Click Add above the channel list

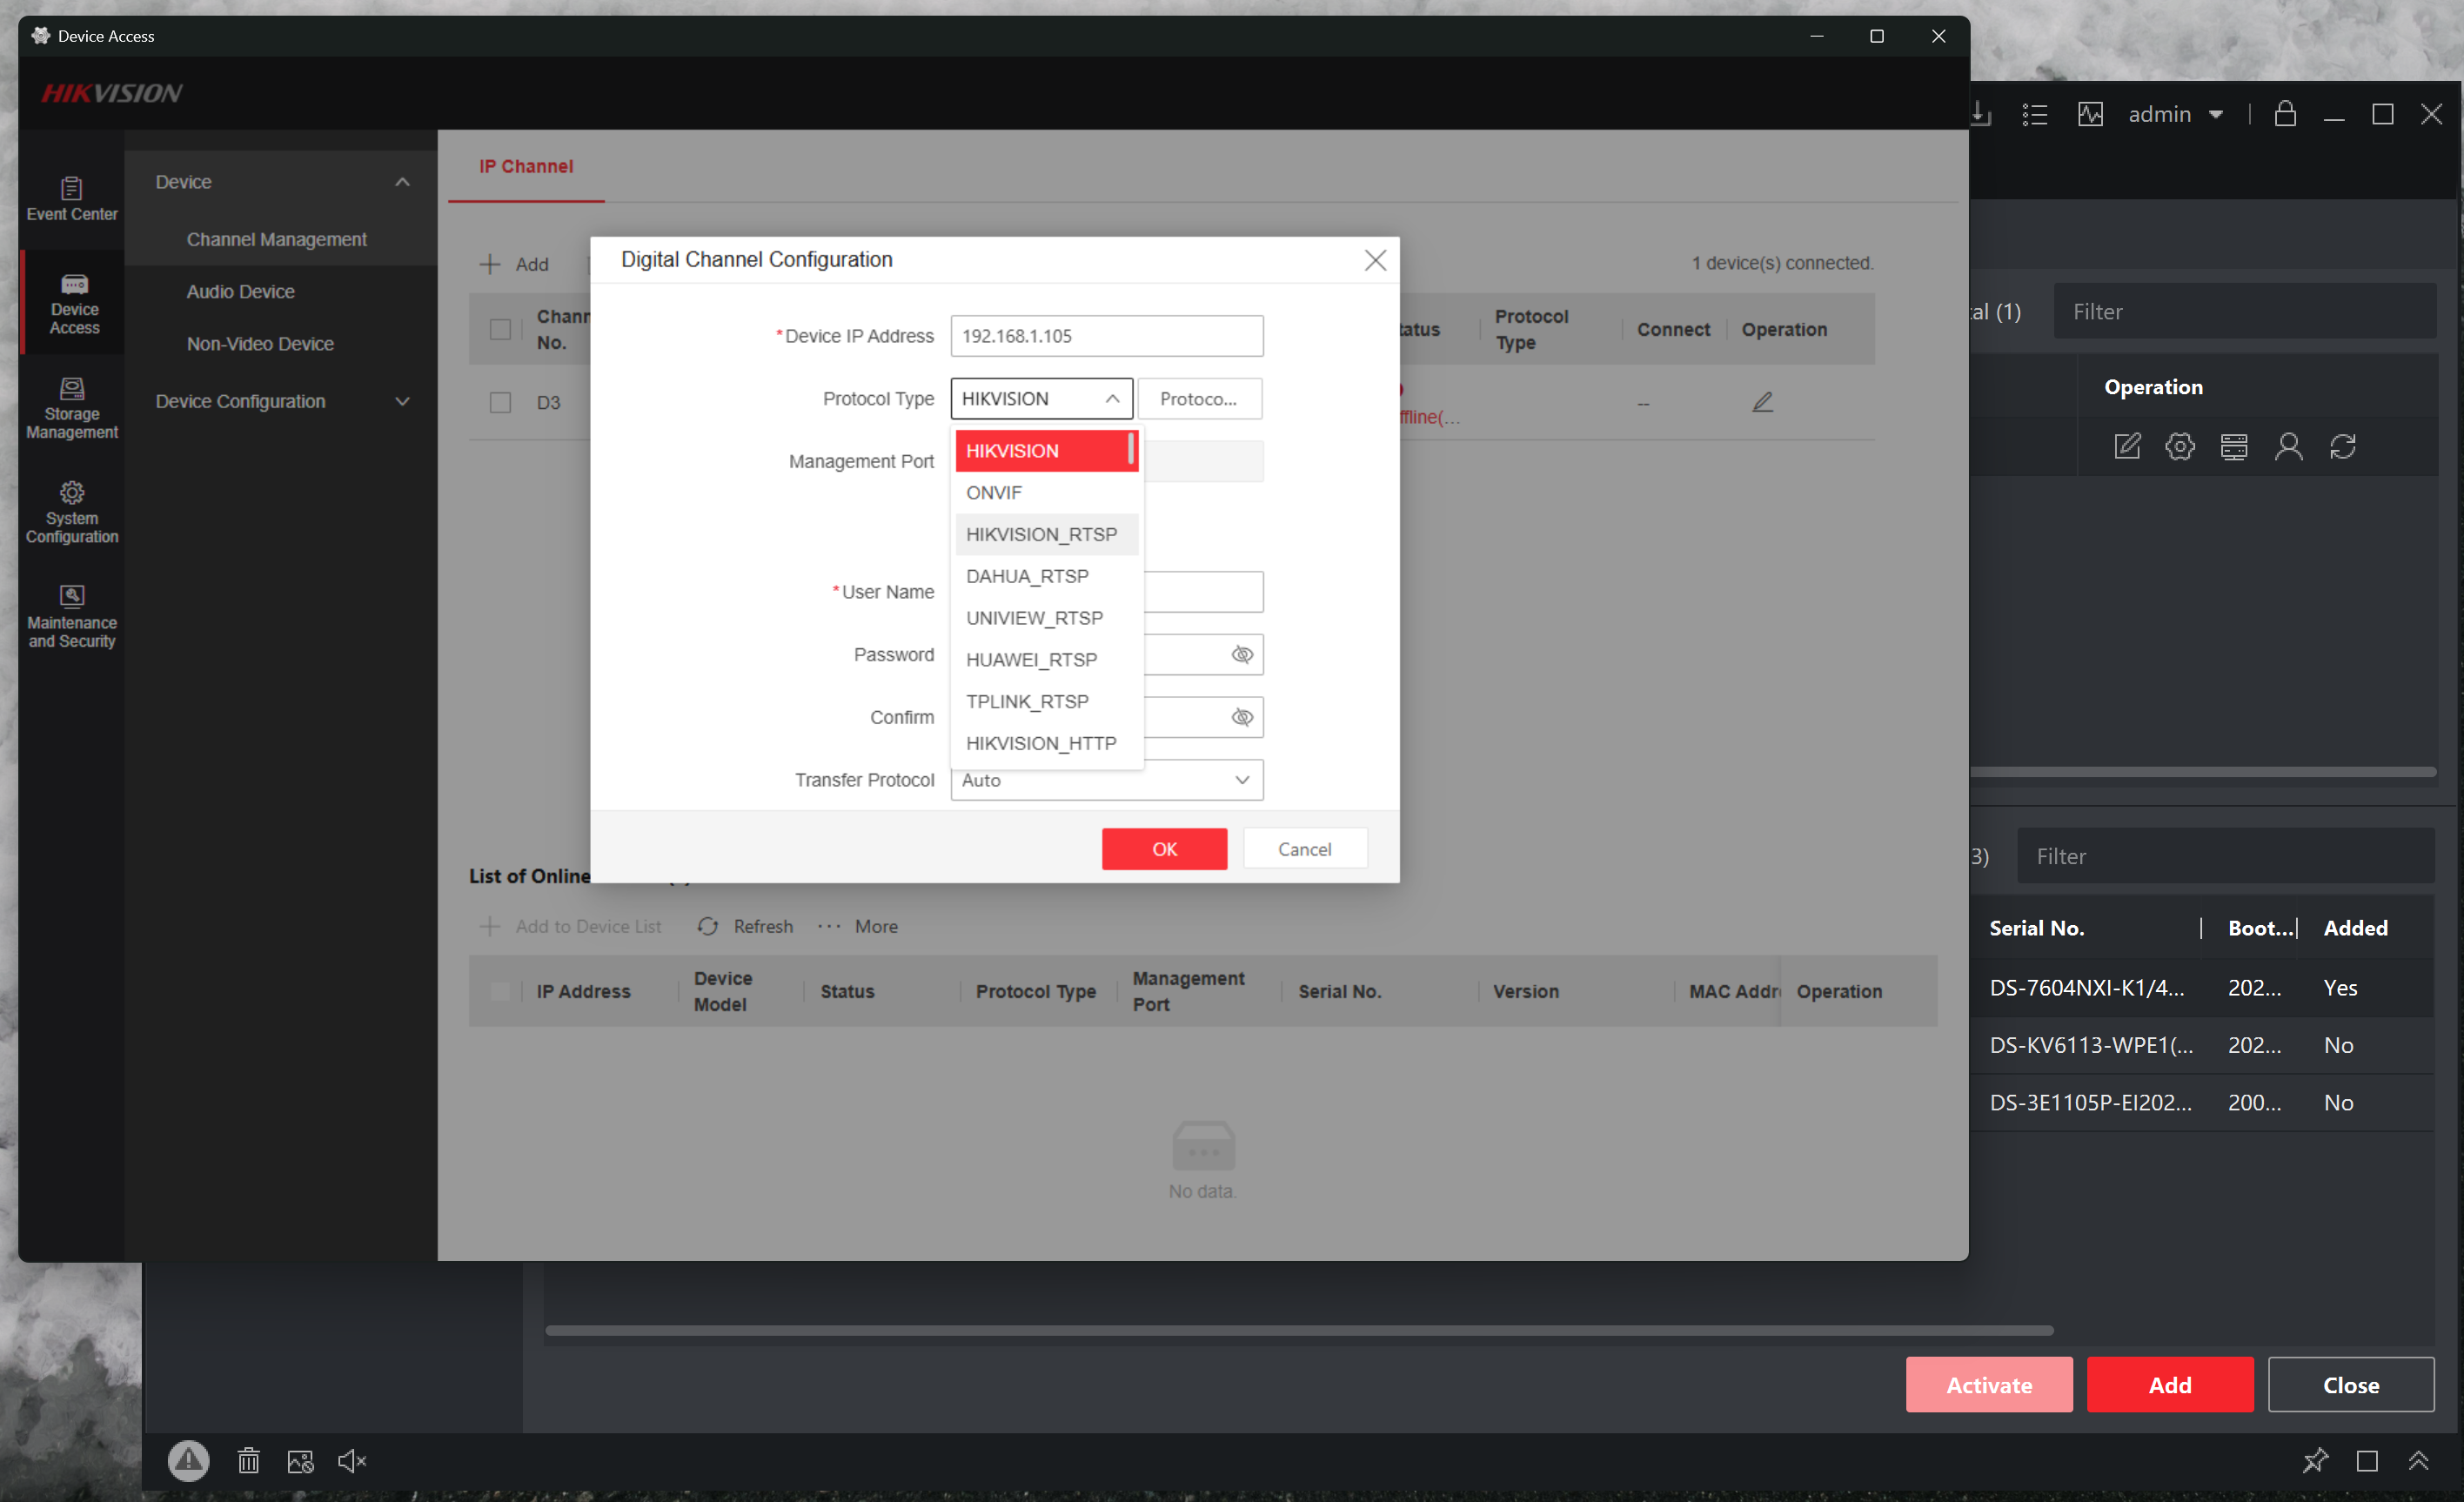pyautogui.click(x=514, y=264)
